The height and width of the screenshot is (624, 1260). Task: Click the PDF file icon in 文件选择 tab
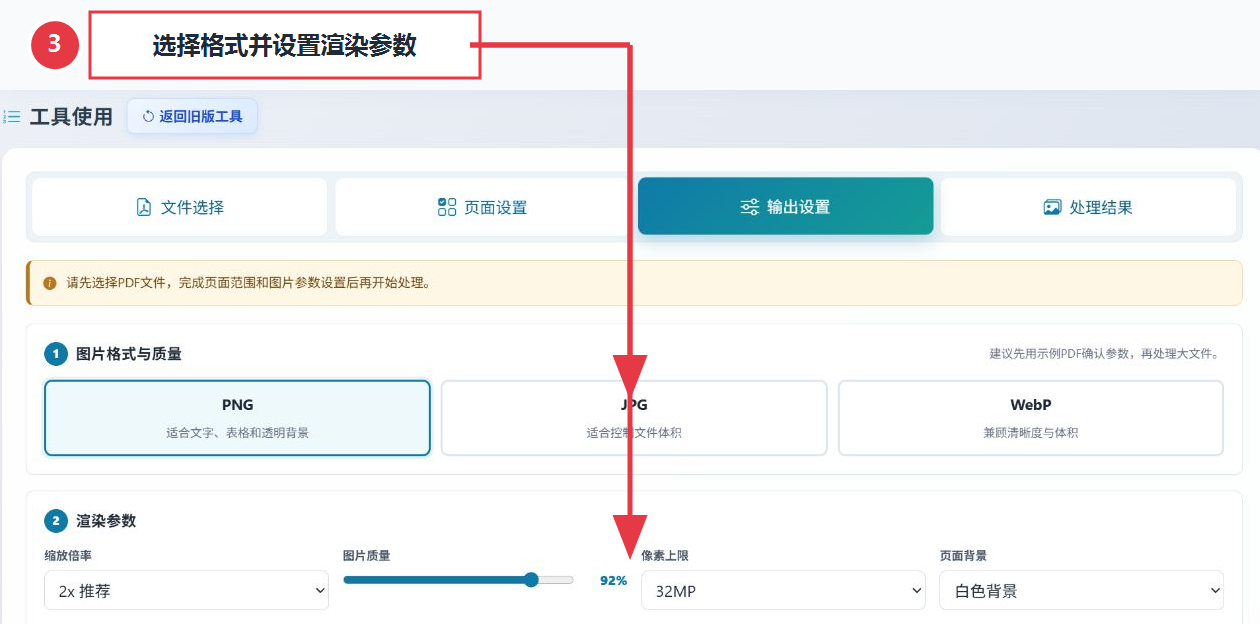coord(143,207)
